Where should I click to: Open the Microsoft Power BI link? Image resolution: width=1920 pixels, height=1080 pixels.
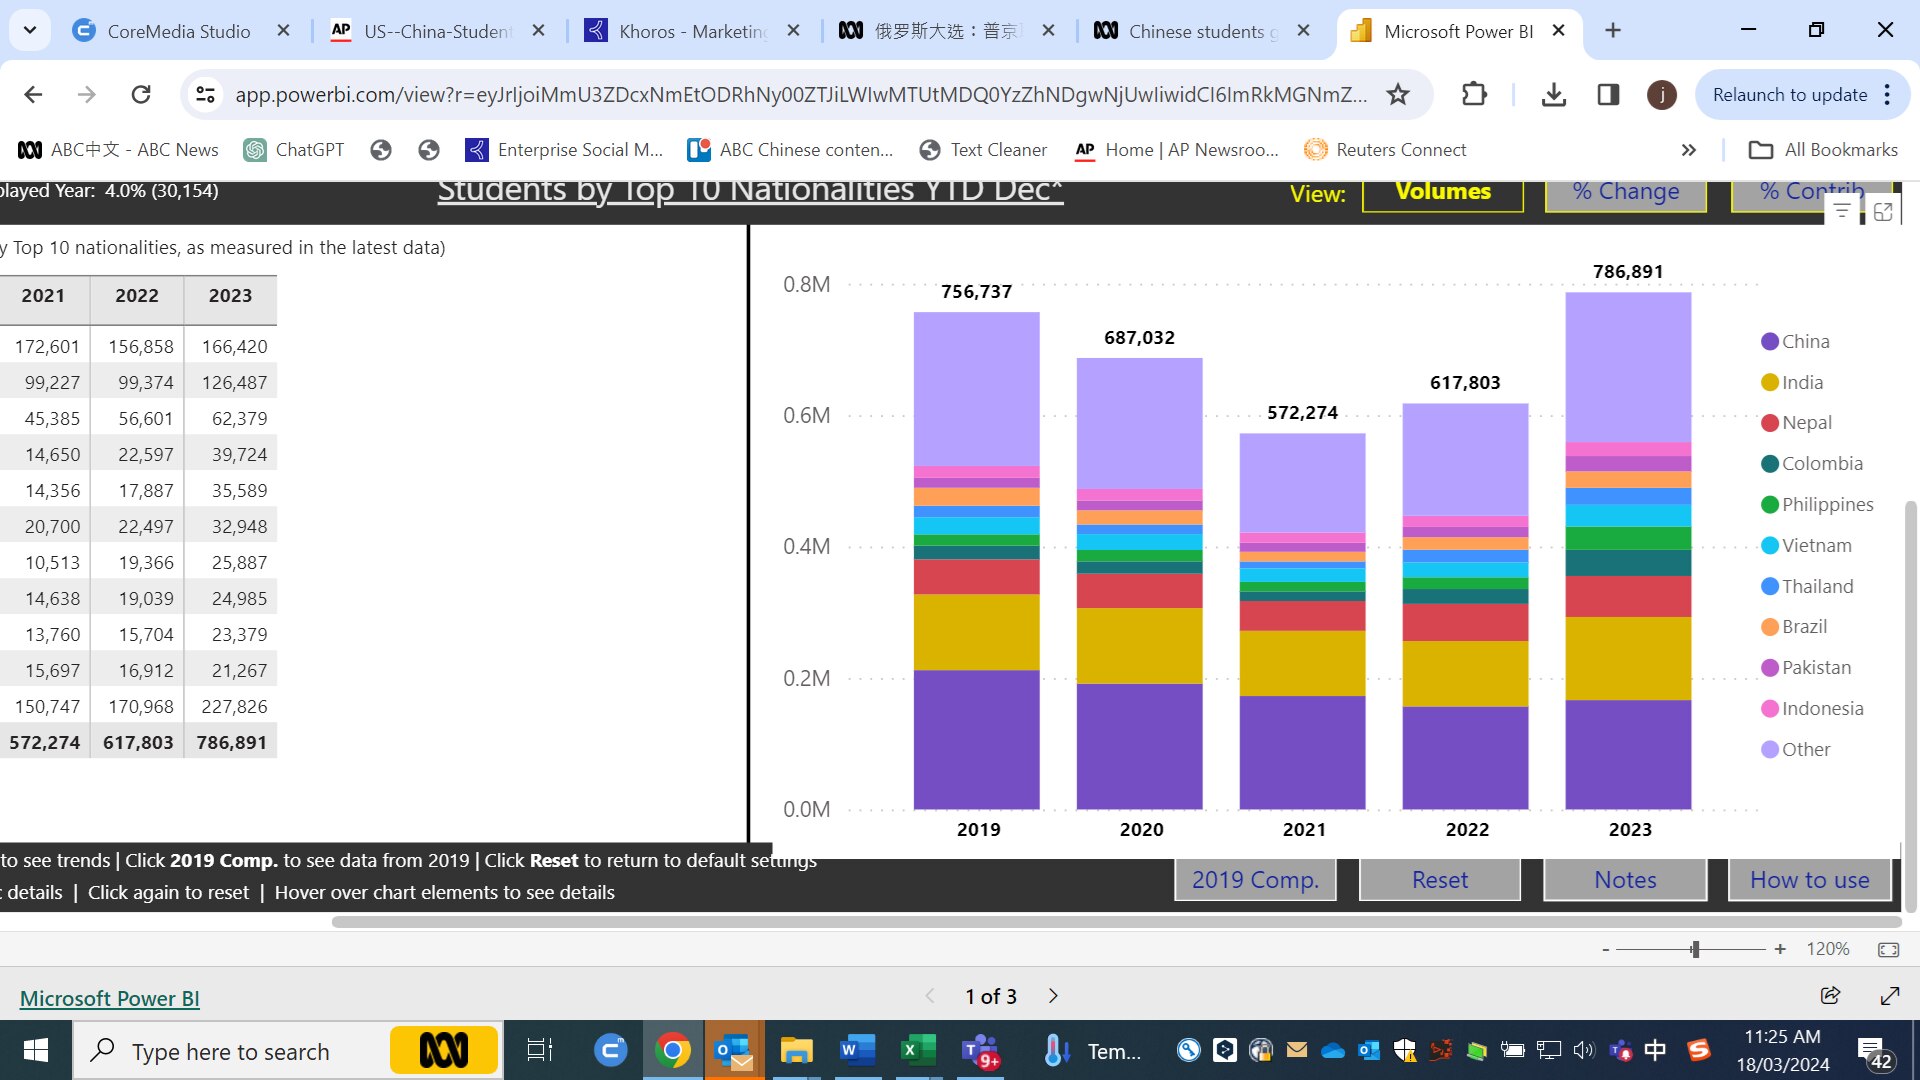(110, 998)
